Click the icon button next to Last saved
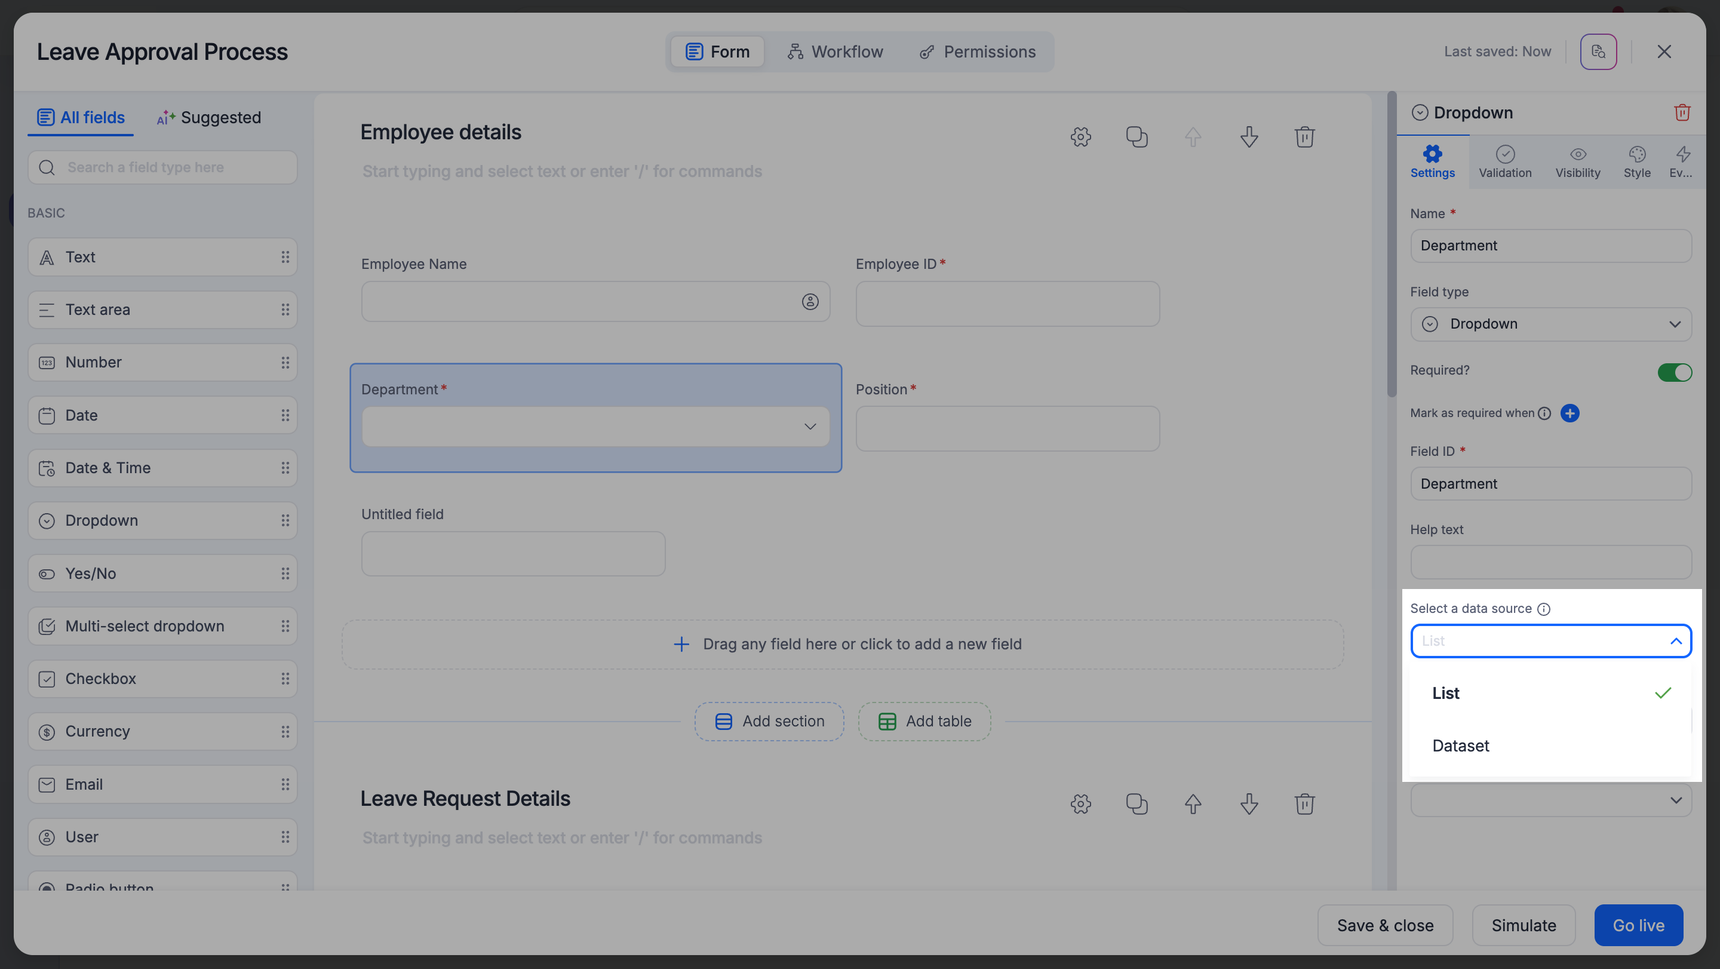This screenshot has height=969, width=1720. point(1598,52)
